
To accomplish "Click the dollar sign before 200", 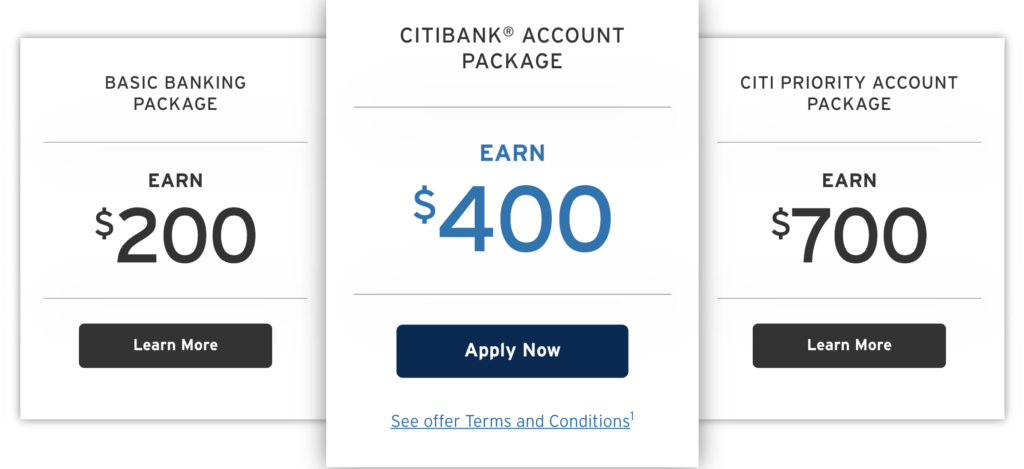I will coord(104,223).
